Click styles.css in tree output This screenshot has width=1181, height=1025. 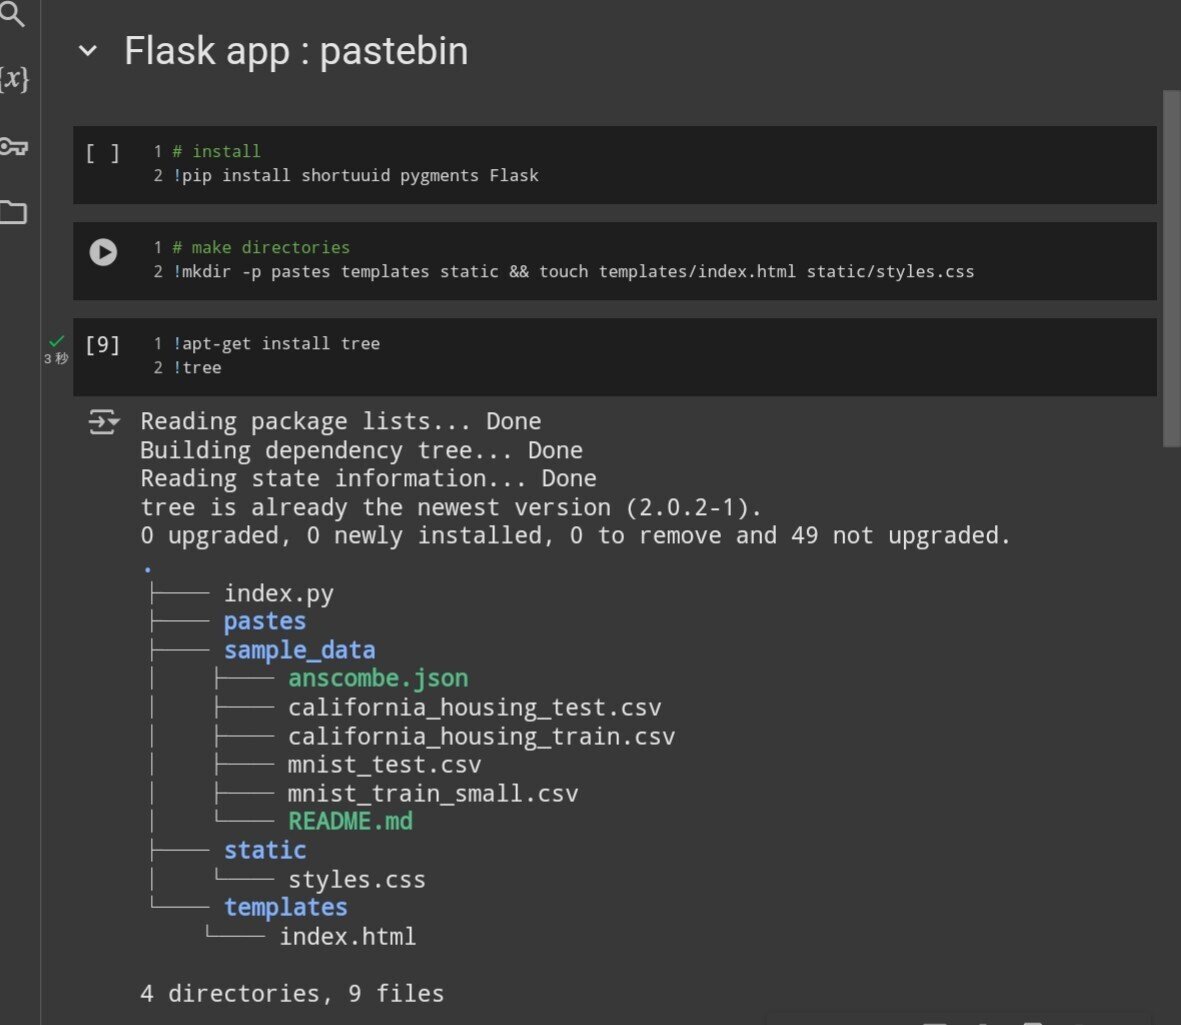[x=357, y=879]
